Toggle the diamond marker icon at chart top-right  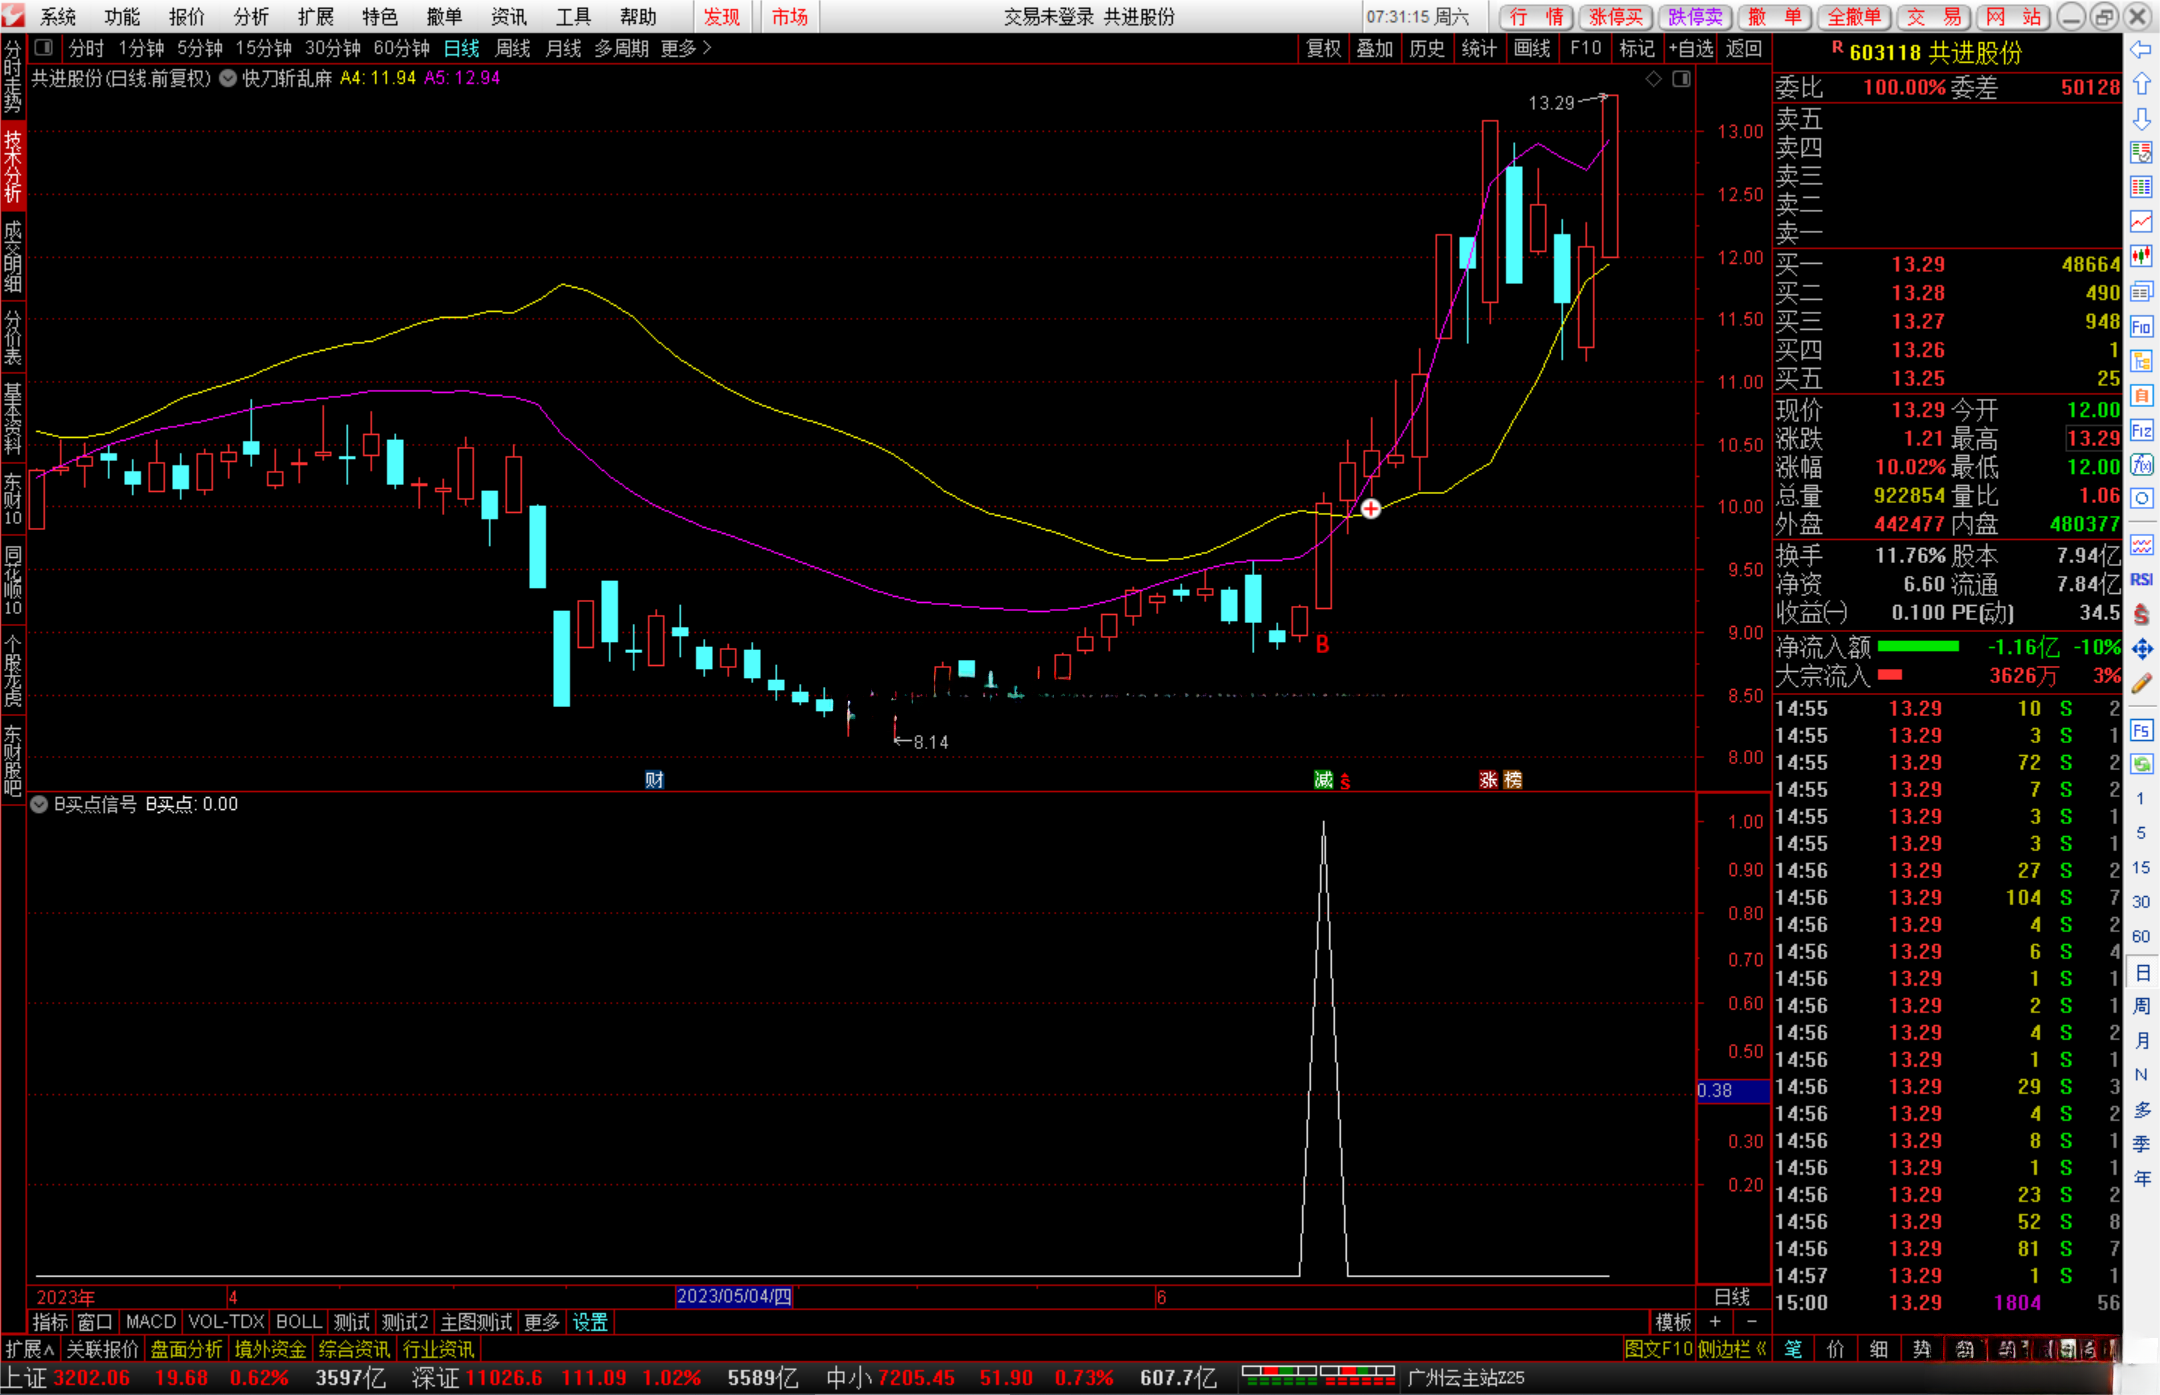tap(1653, 79)
